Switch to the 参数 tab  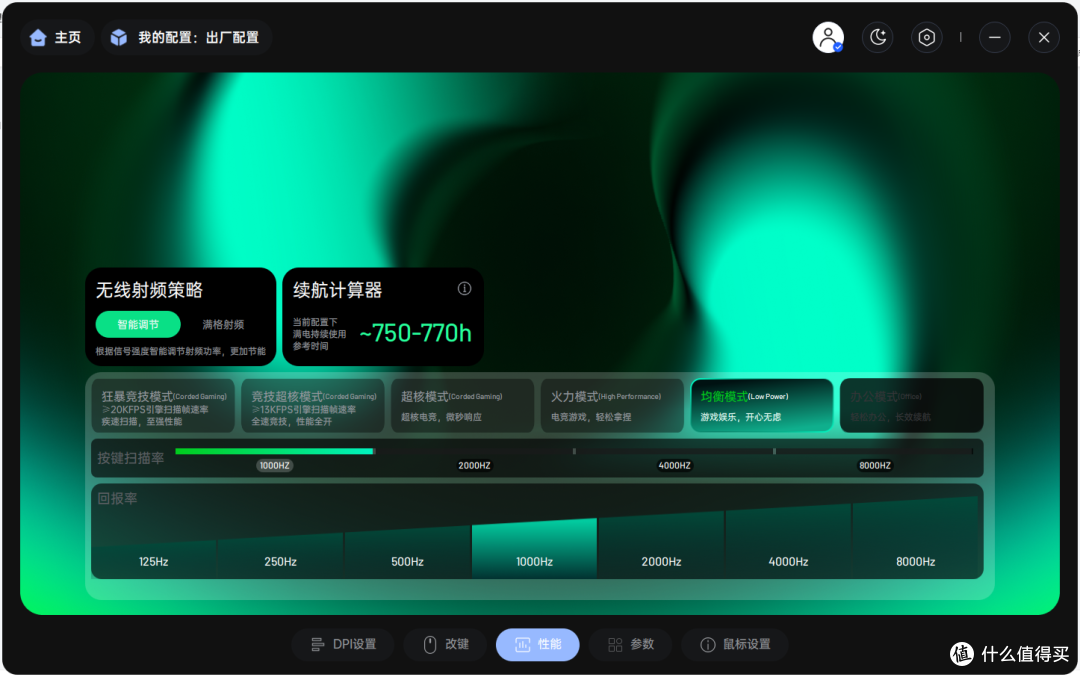pyautogui.click(x=630, y=645)
